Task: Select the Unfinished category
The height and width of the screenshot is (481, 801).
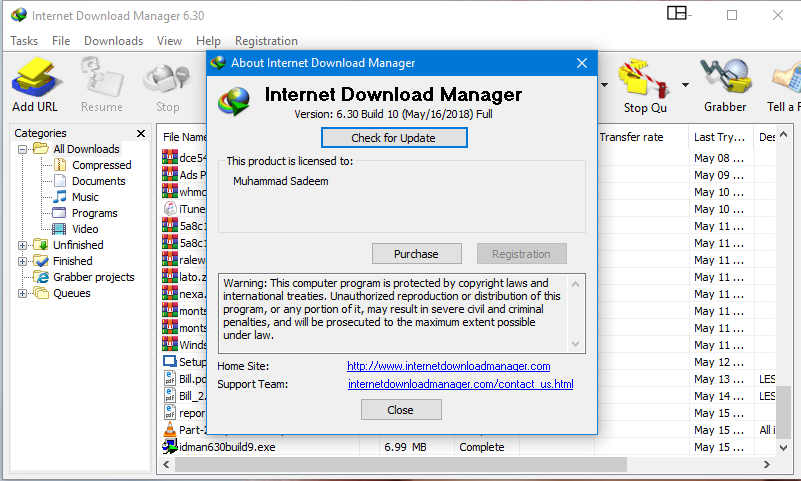Action: pos(78,245)
